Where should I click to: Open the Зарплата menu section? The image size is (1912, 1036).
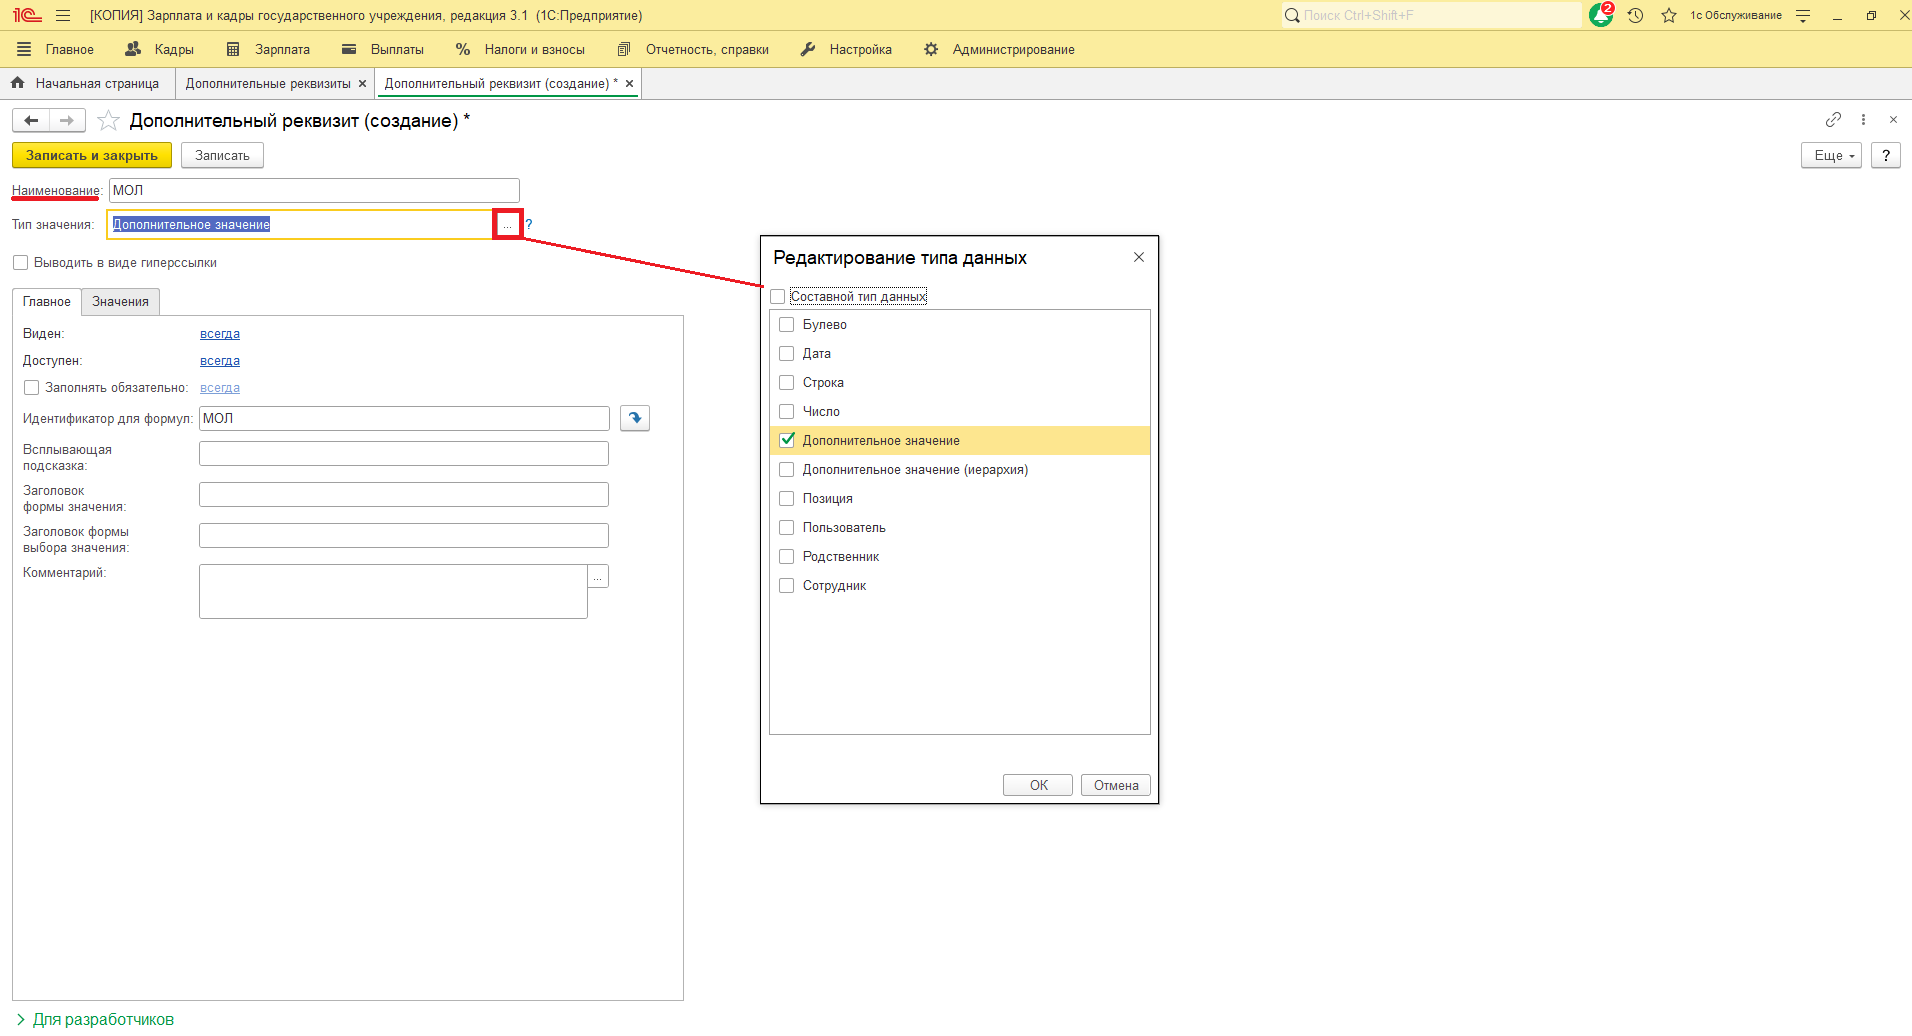tap(269, 49)
